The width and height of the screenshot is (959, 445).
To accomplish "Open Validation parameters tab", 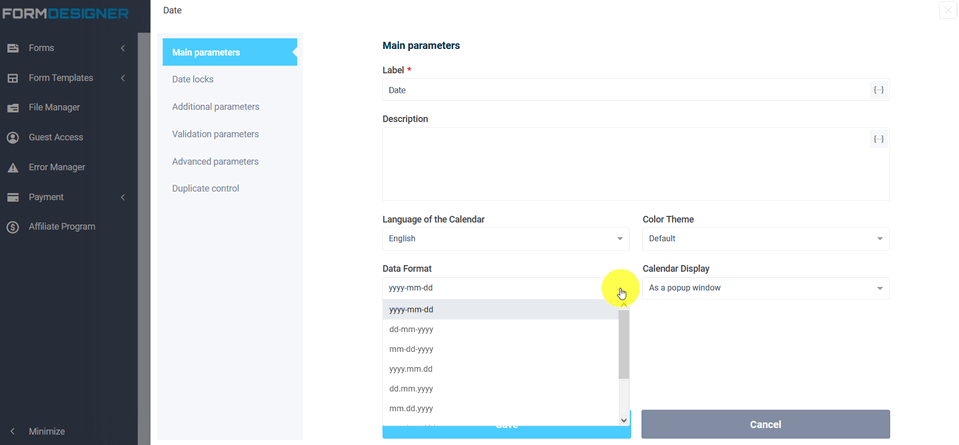I will (215, 134).
